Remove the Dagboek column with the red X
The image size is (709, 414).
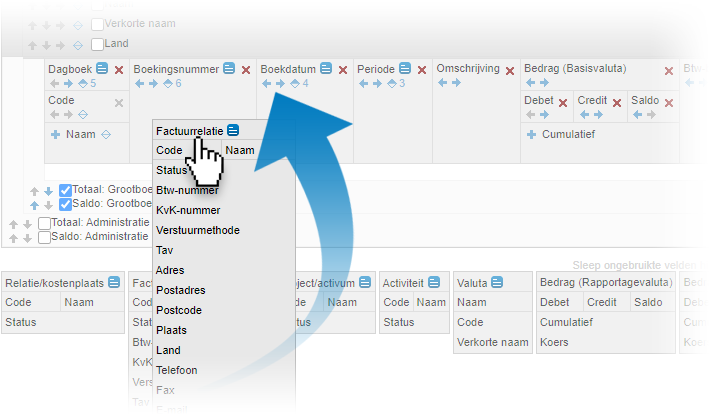click(119, 69)
